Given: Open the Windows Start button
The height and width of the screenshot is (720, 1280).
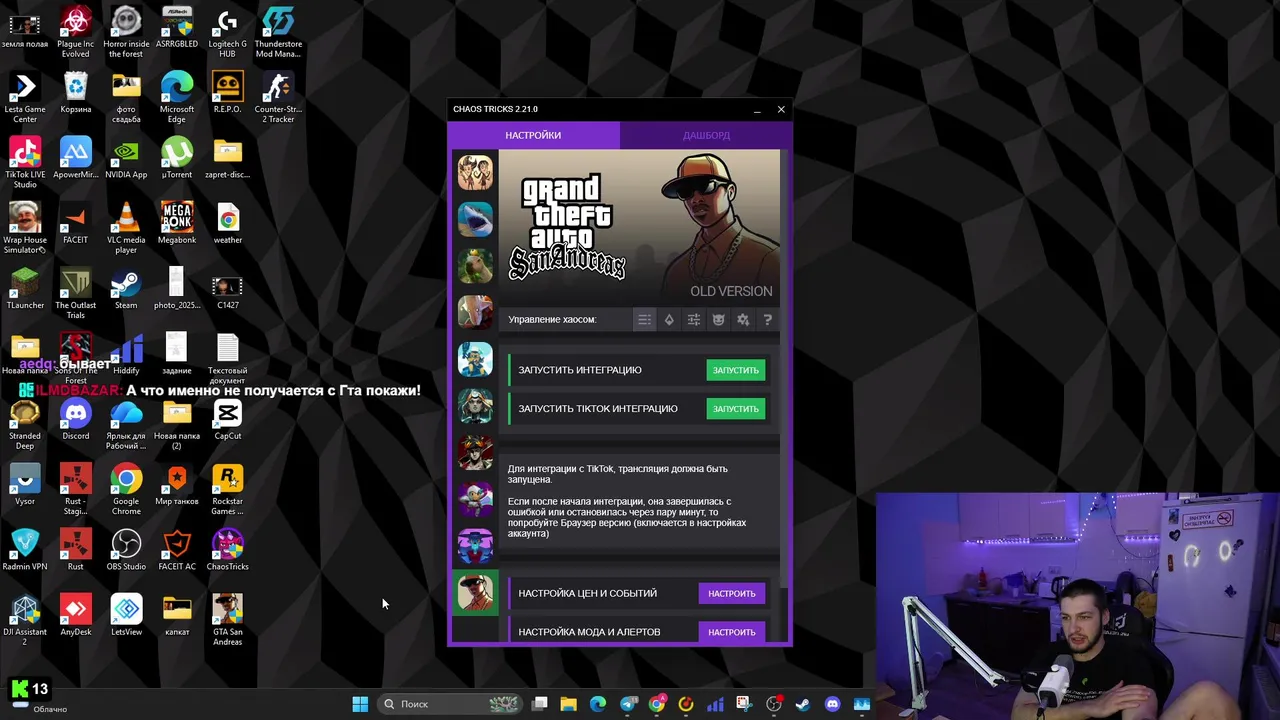Looking at the screenshot, I should coord(360,704).
